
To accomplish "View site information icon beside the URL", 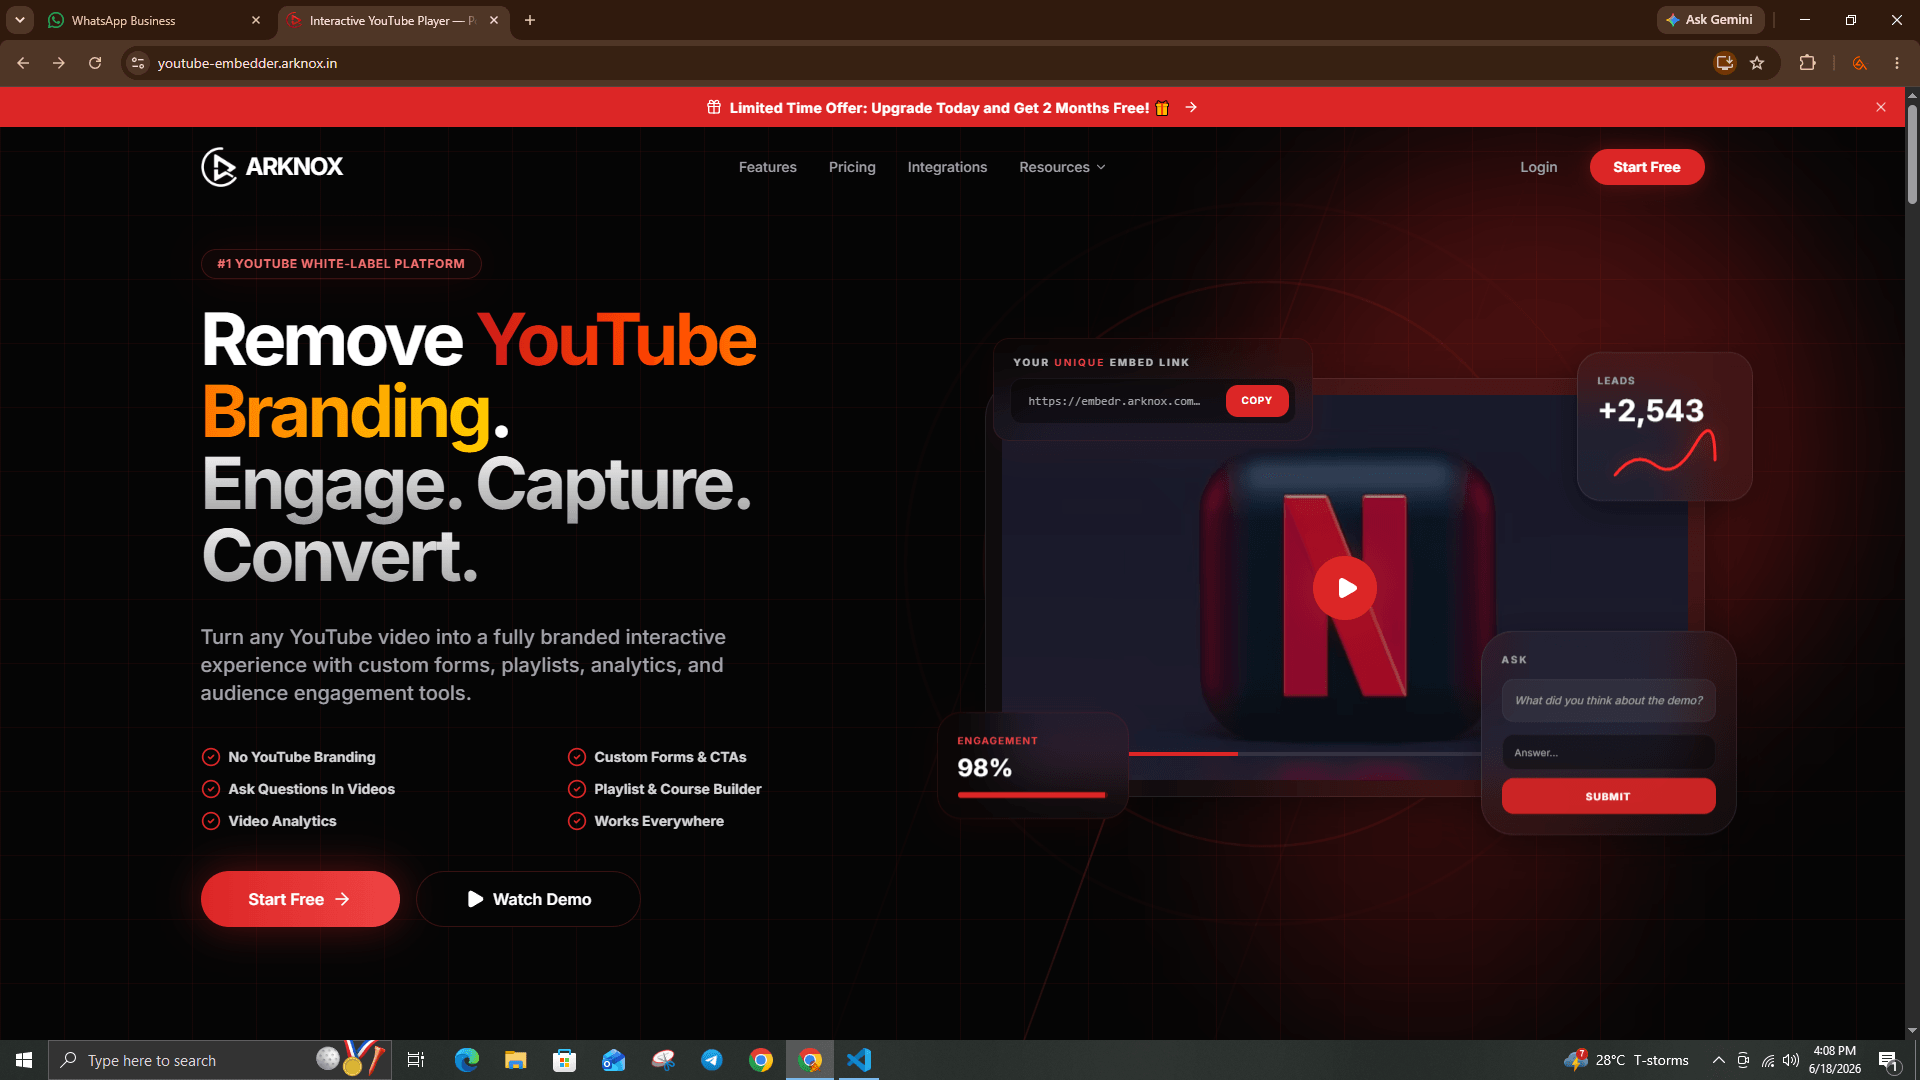I will (138, 63).
